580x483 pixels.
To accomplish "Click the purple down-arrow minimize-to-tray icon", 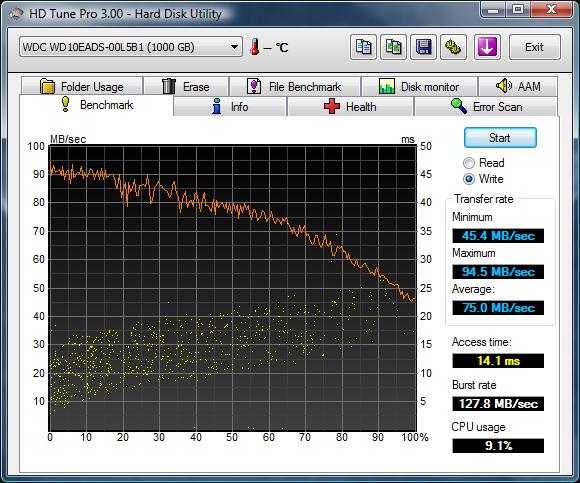I will tap(487, 47).
